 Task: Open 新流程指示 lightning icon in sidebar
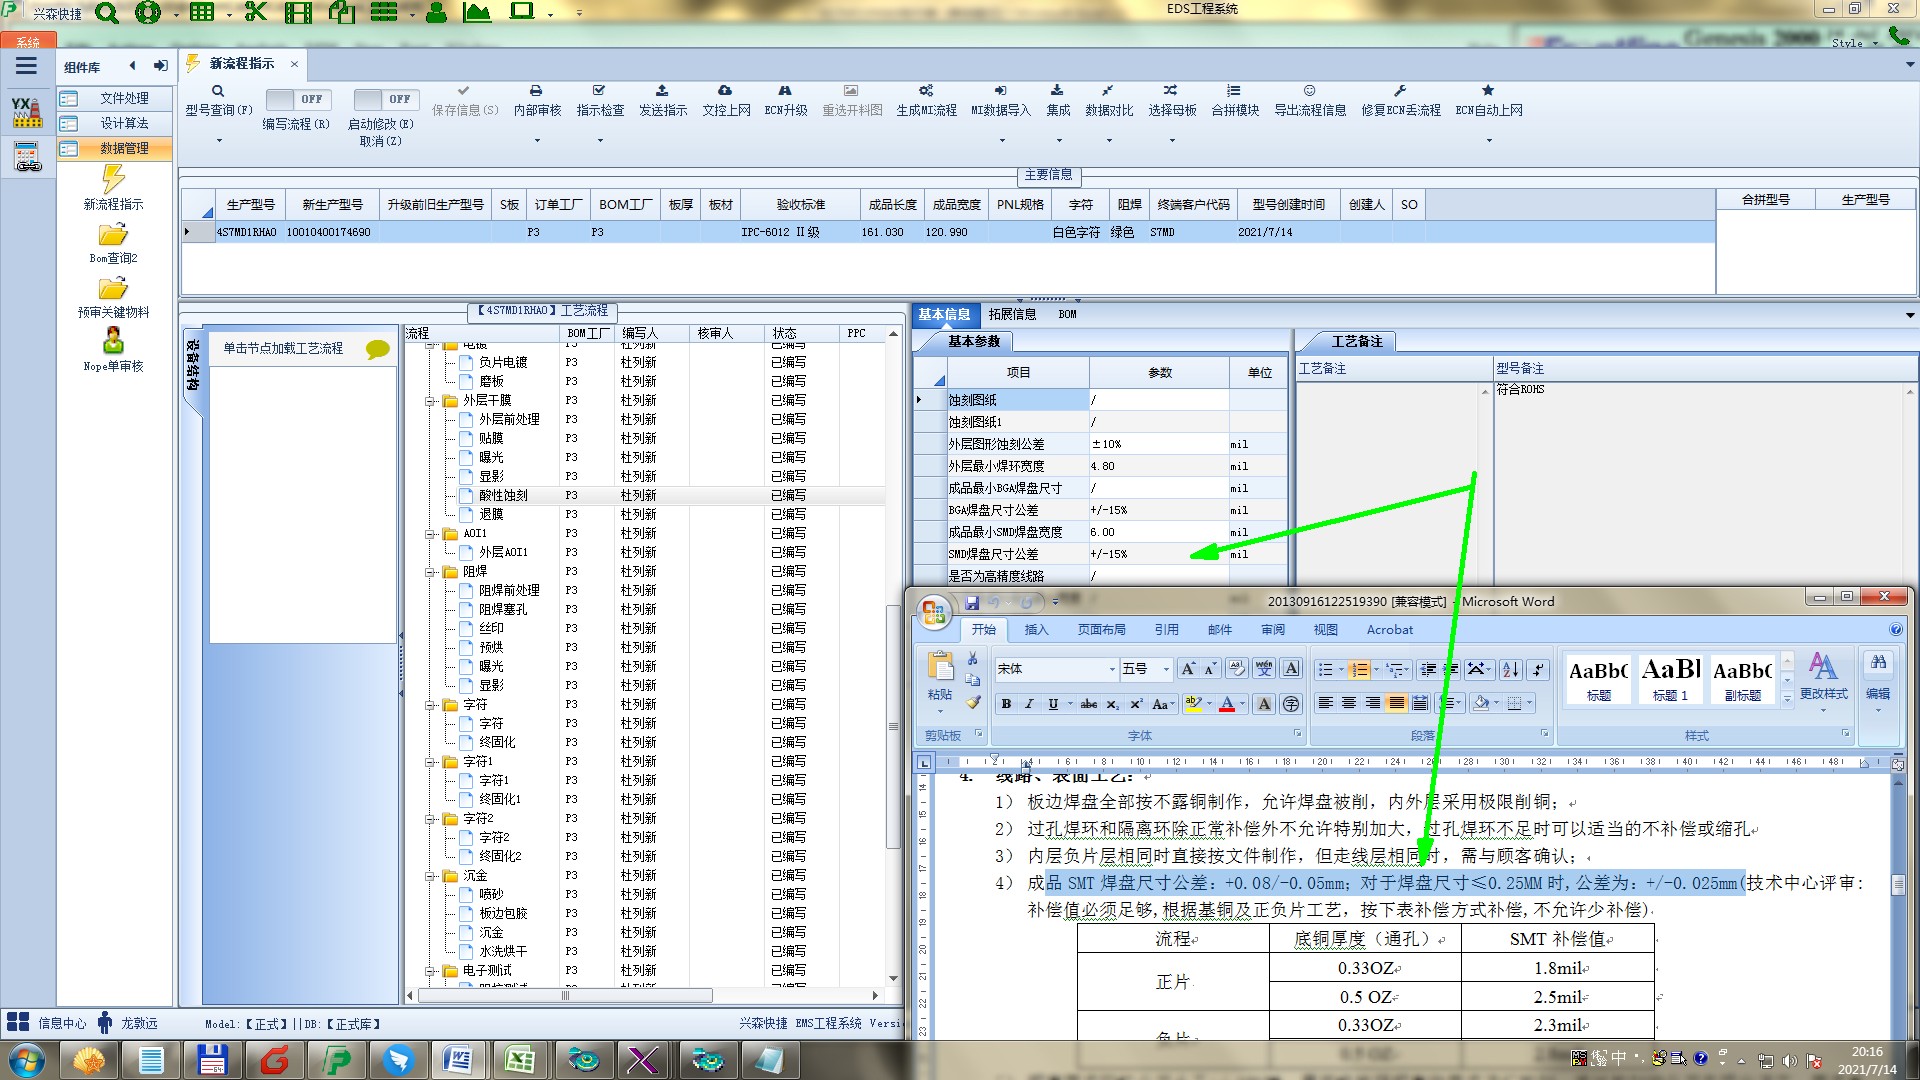click(113, 180)
